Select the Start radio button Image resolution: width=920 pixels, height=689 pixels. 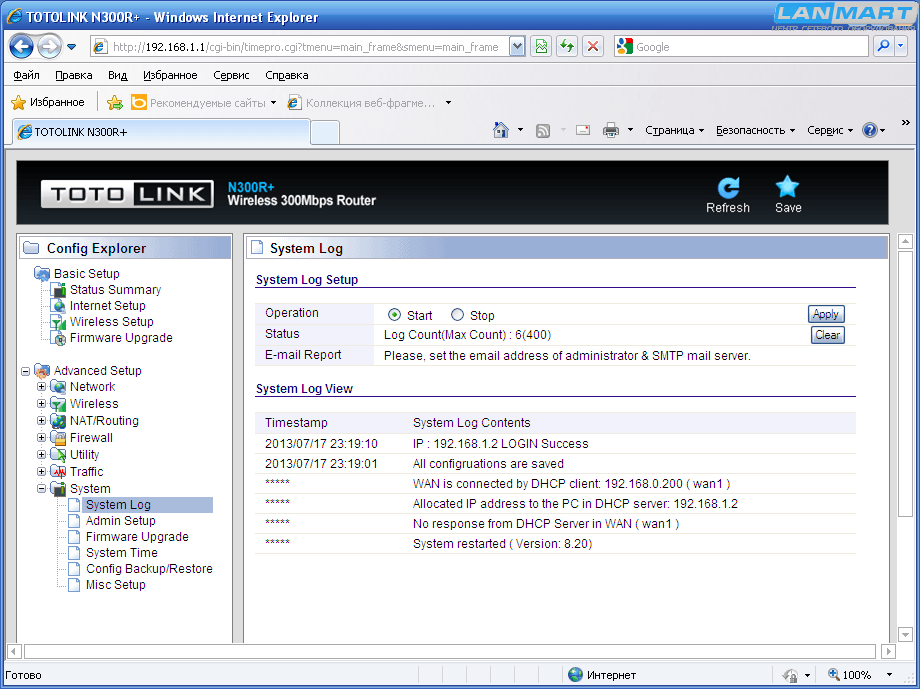[x=394, y=315]
